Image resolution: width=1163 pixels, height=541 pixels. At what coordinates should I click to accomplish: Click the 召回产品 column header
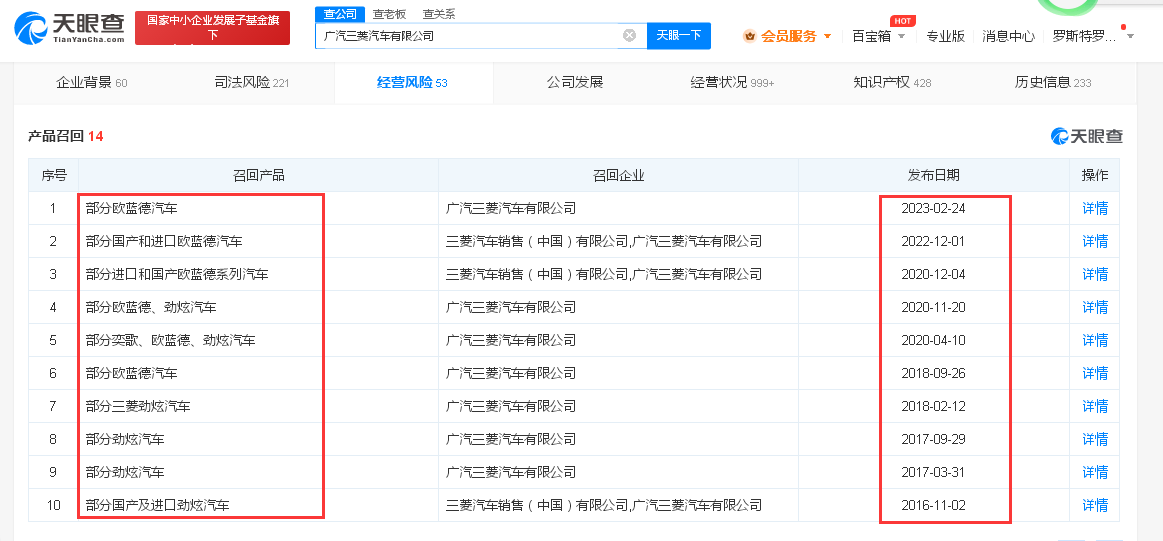[258, 175]
